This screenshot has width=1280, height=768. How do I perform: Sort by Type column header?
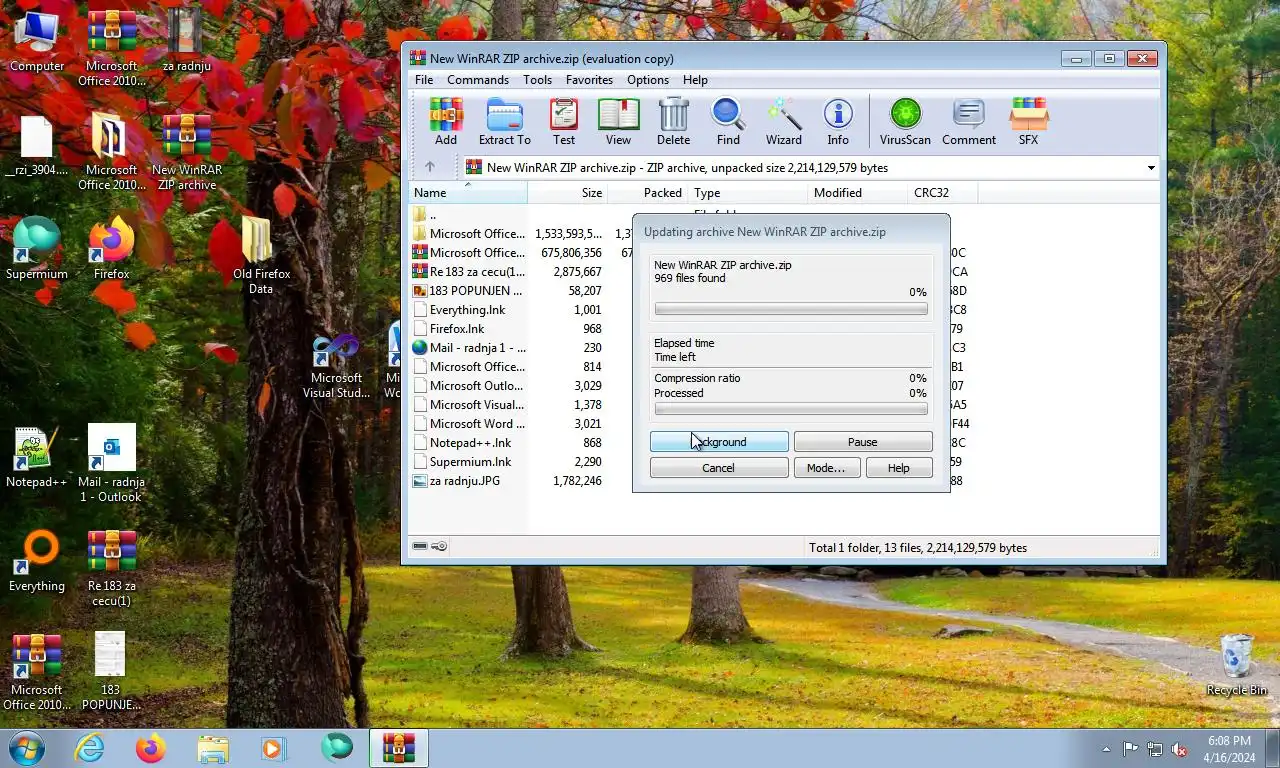click(x=747, y=193)
